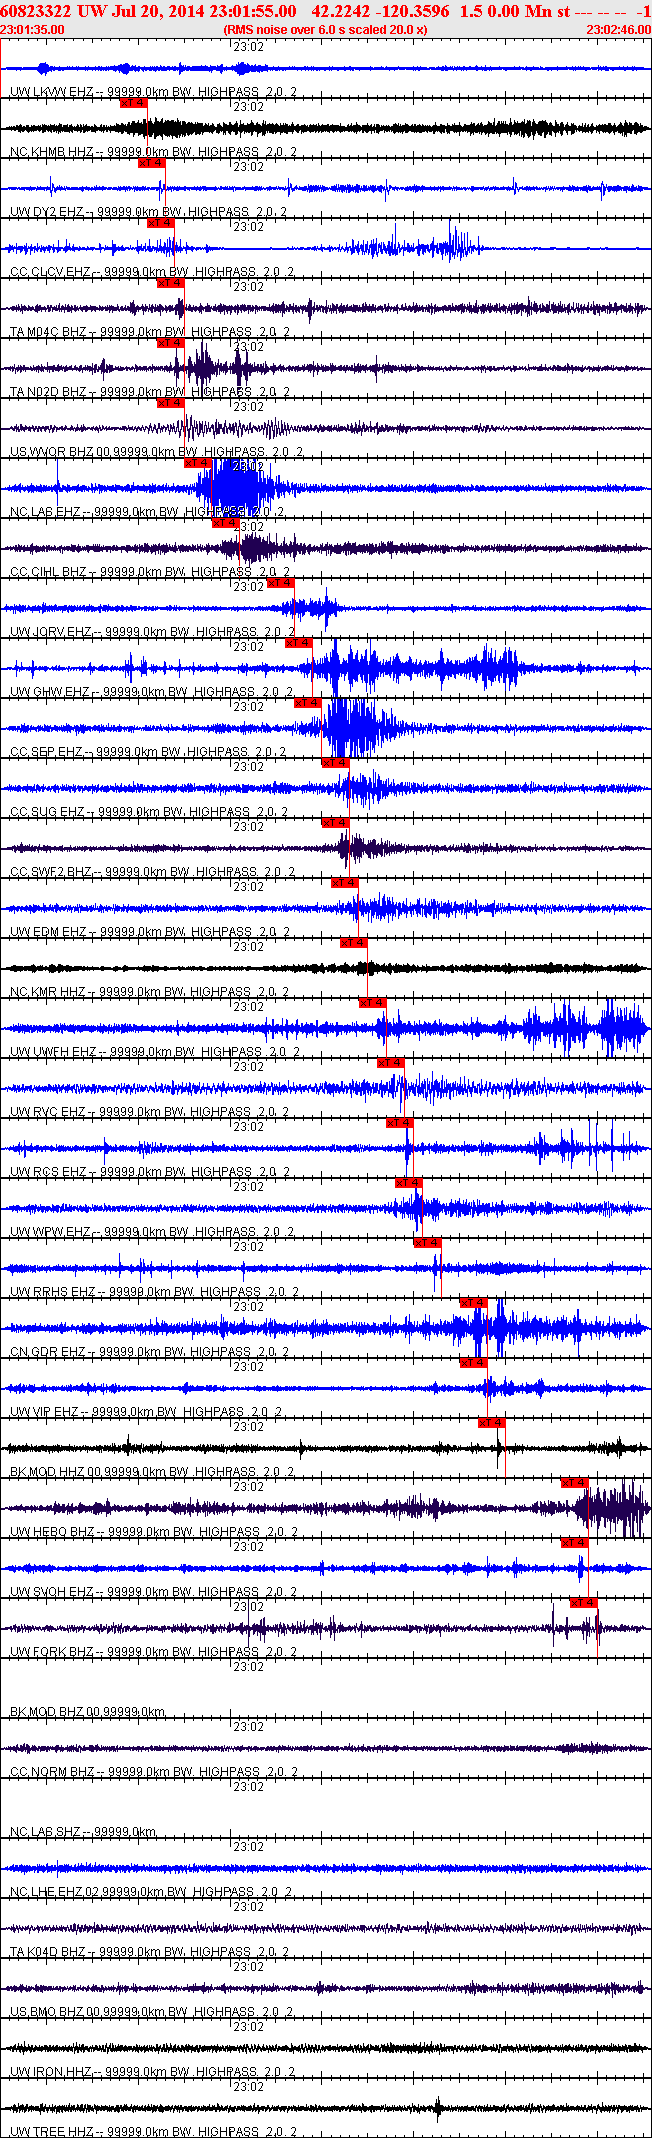The image size is (652, 2138).
Task: Click the red pick flag on CN GDR trace
Action: [474, 1302]
